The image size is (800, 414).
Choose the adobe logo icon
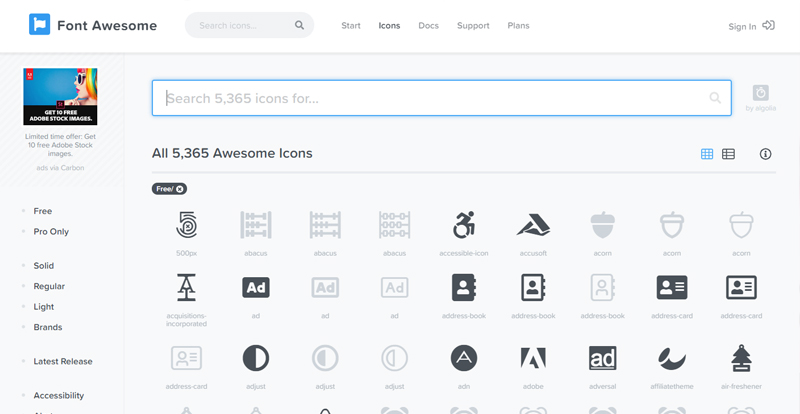[533, 358]
